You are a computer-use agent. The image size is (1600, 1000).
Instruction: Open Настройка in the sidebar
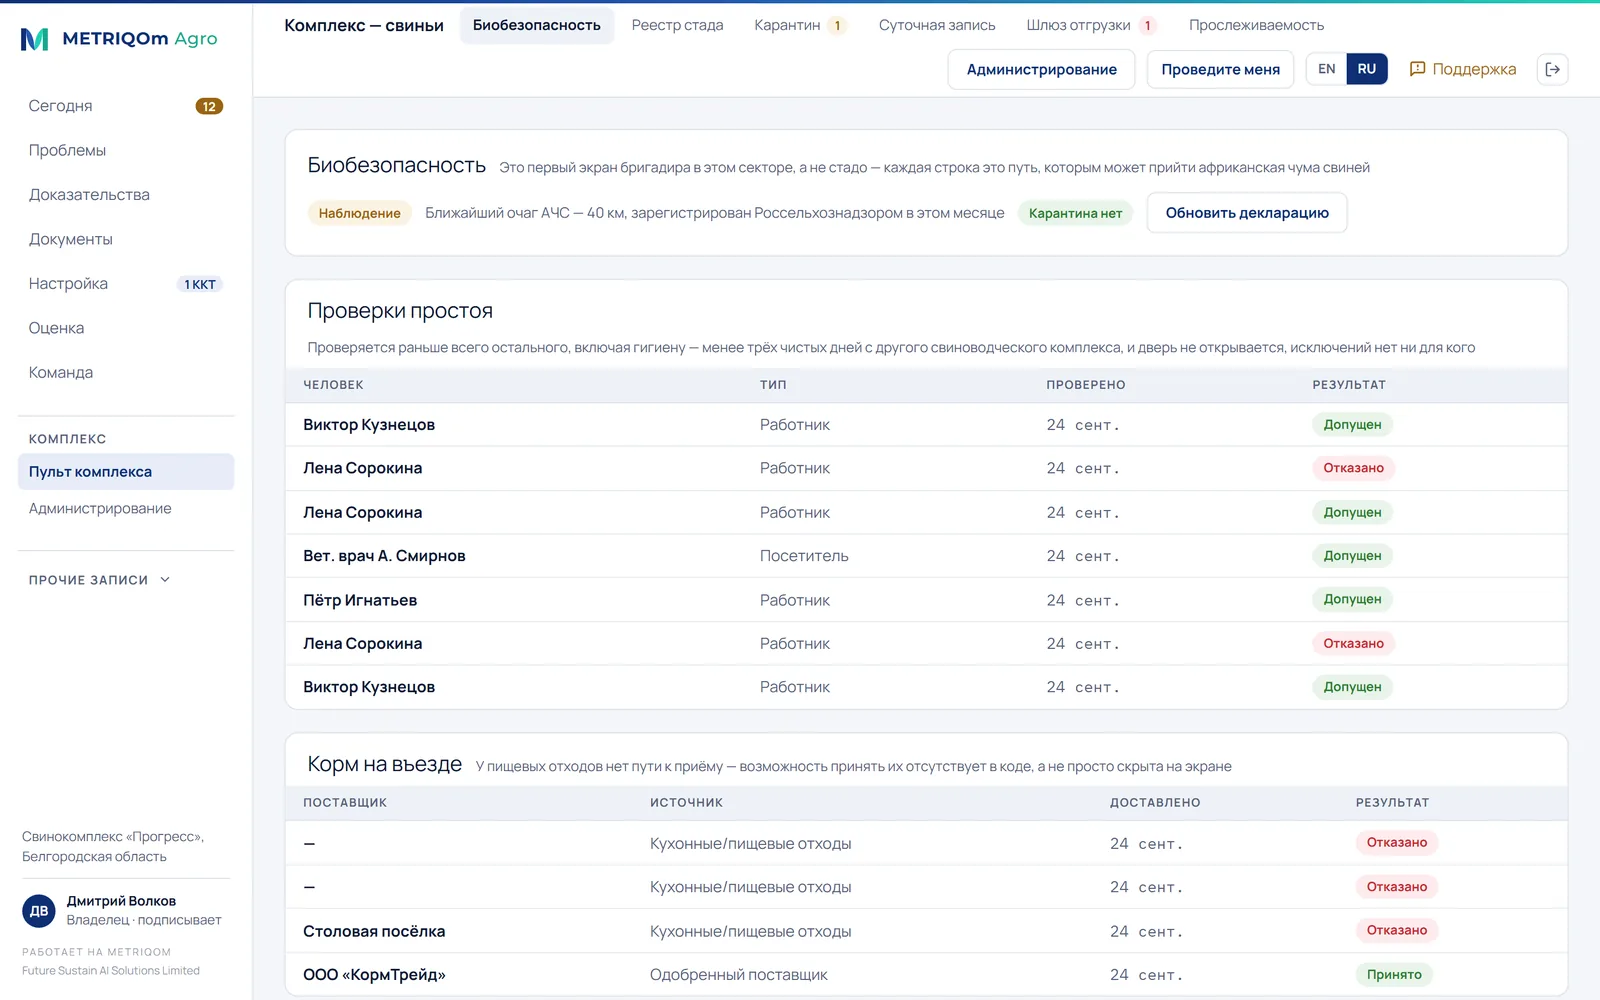point(126,284)
